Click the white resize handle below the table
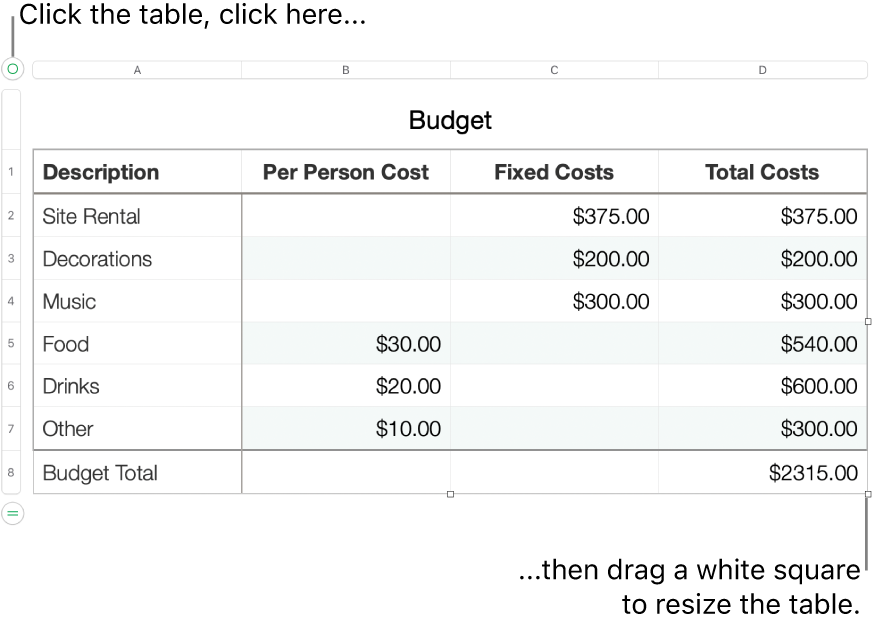875x622 pixels. point(451,492)
